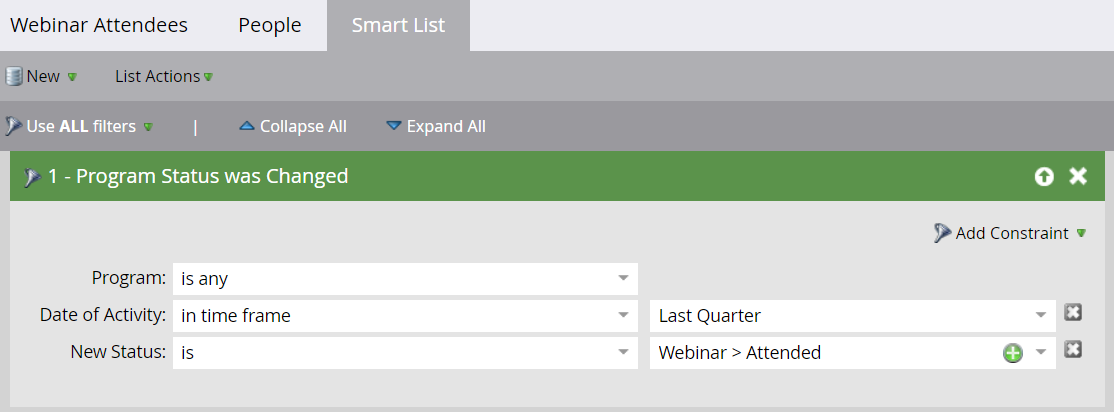
Task: Switch to the People tab
Action: [270, 25]
